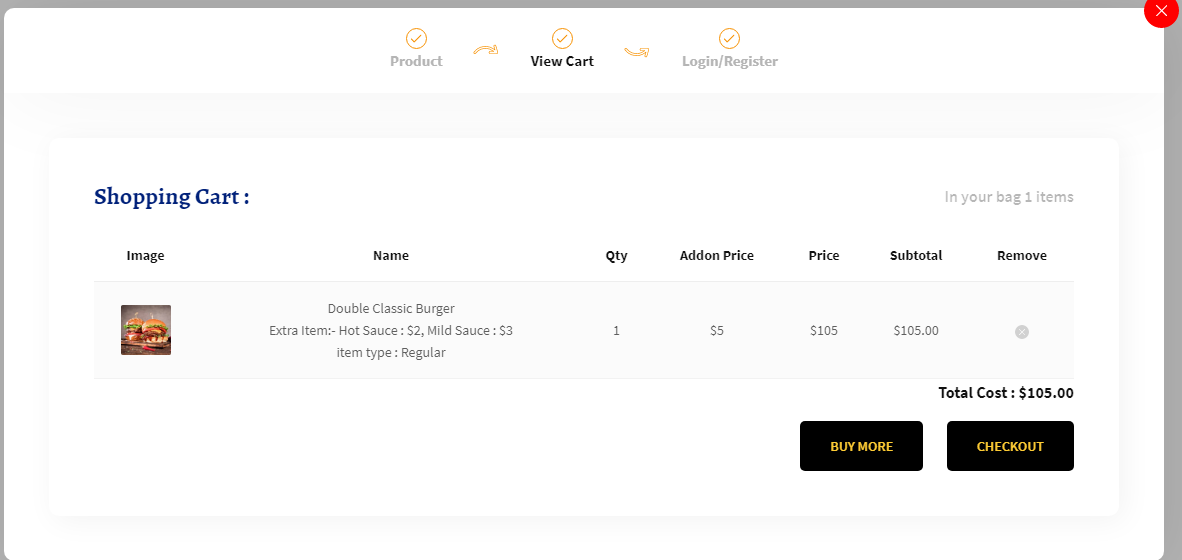1182x560 pixels.
Task: Click the quantity value 1 in the cart row
Action: point(617,330)
